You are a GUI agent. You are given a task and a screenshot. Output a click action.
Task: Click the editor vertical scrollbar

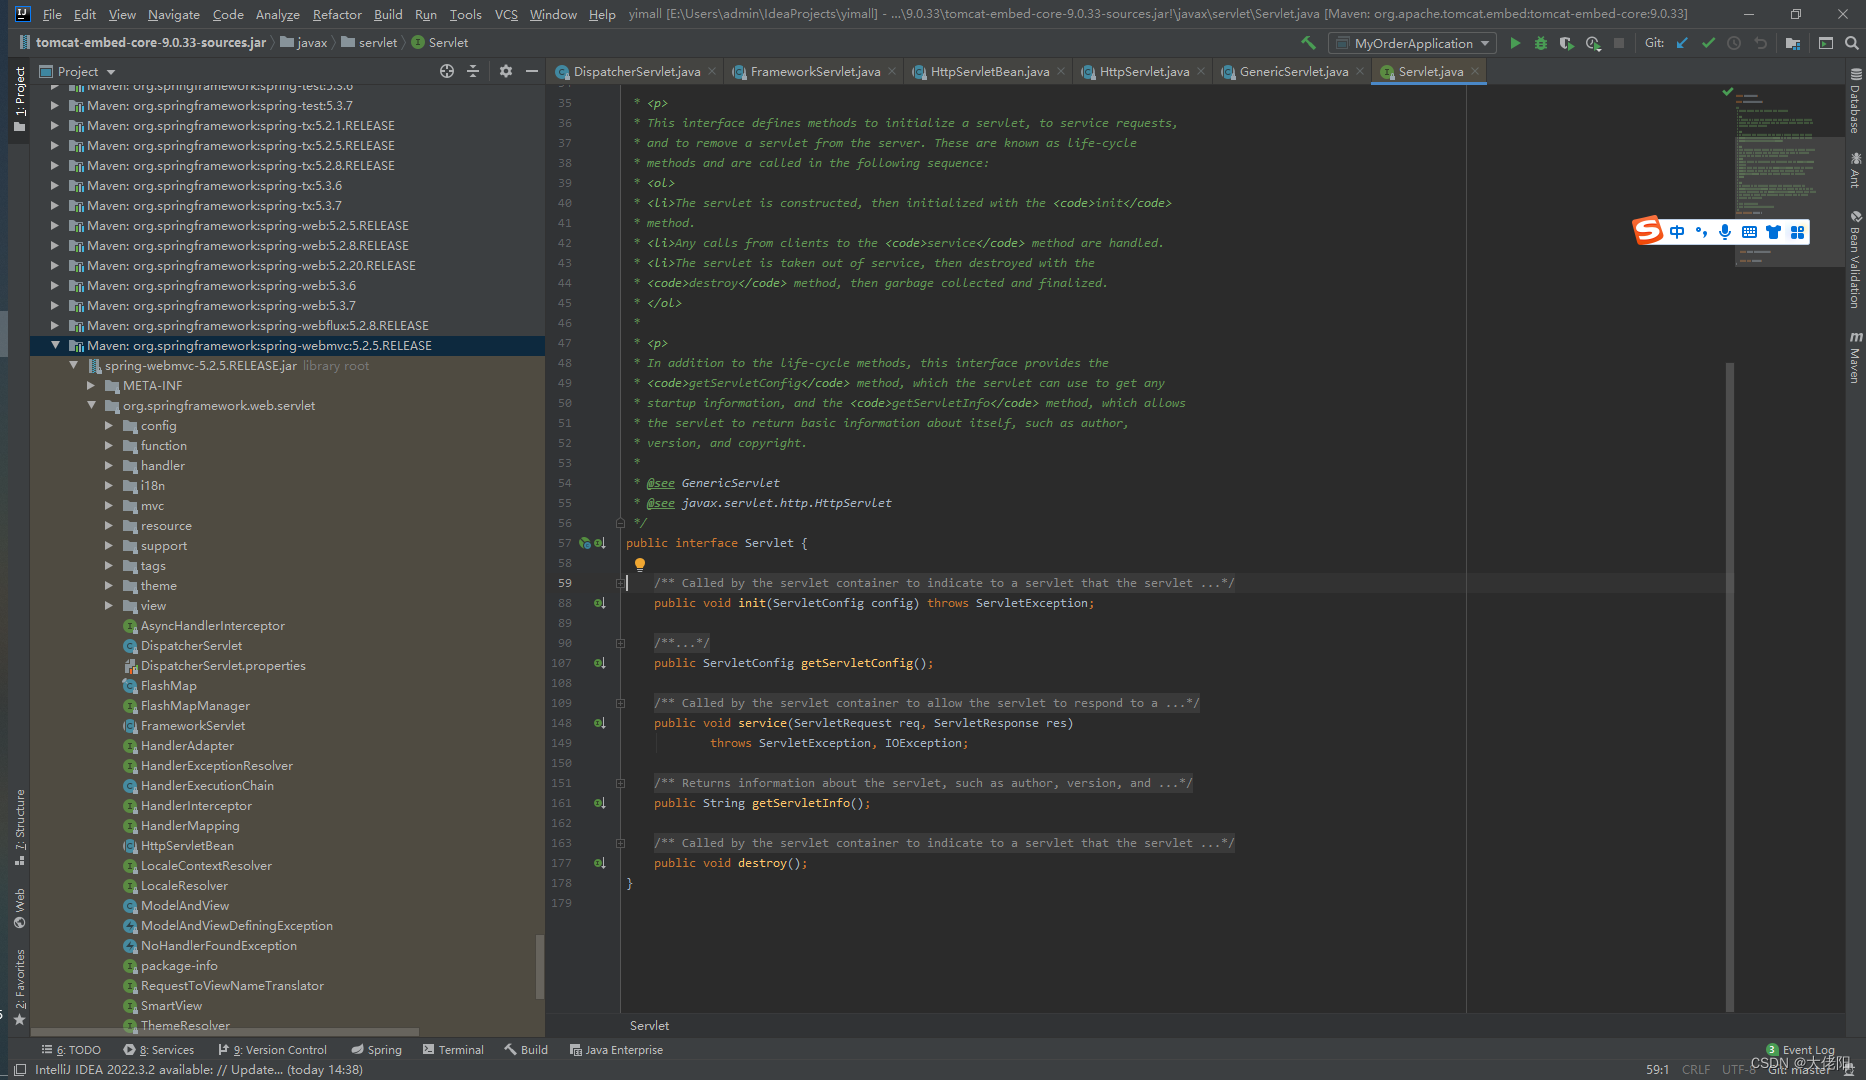[1729, 686]
